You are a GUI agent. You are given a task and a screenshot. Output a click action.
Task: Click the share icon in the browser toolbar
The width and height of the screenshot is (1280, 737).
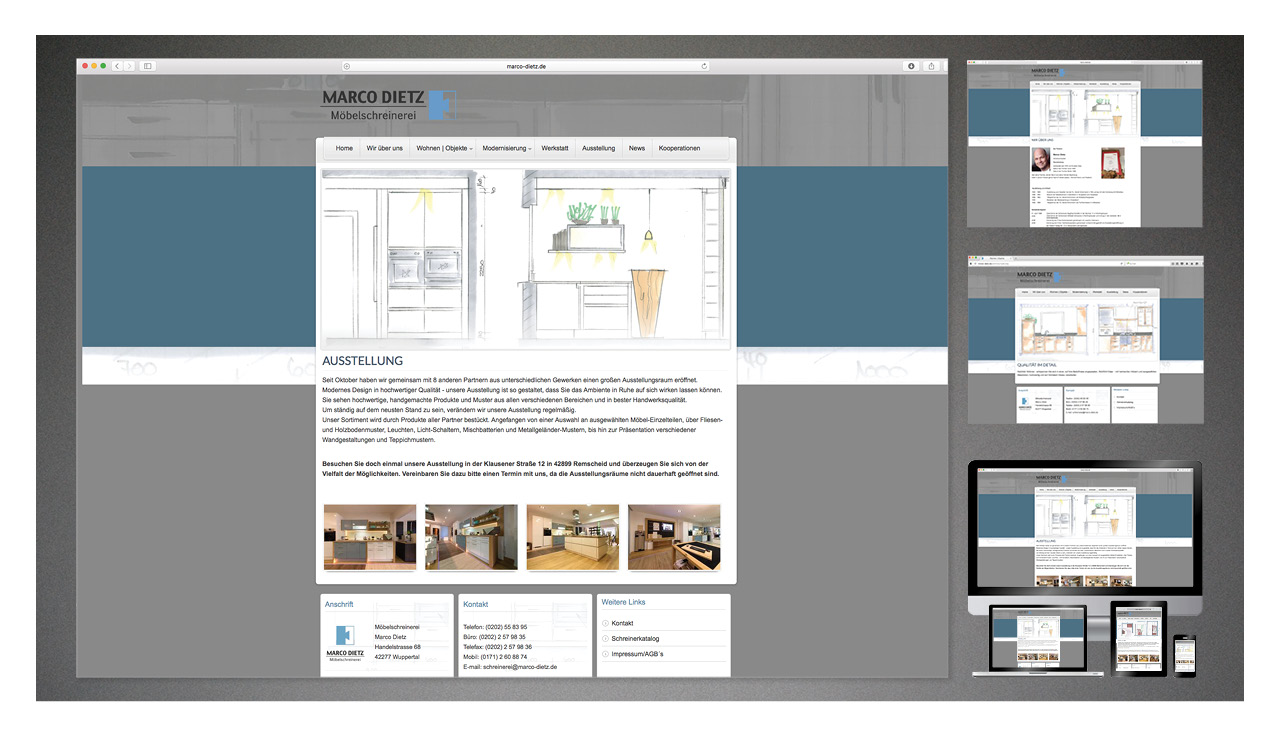pyautogui.click(x=930, y=66)
